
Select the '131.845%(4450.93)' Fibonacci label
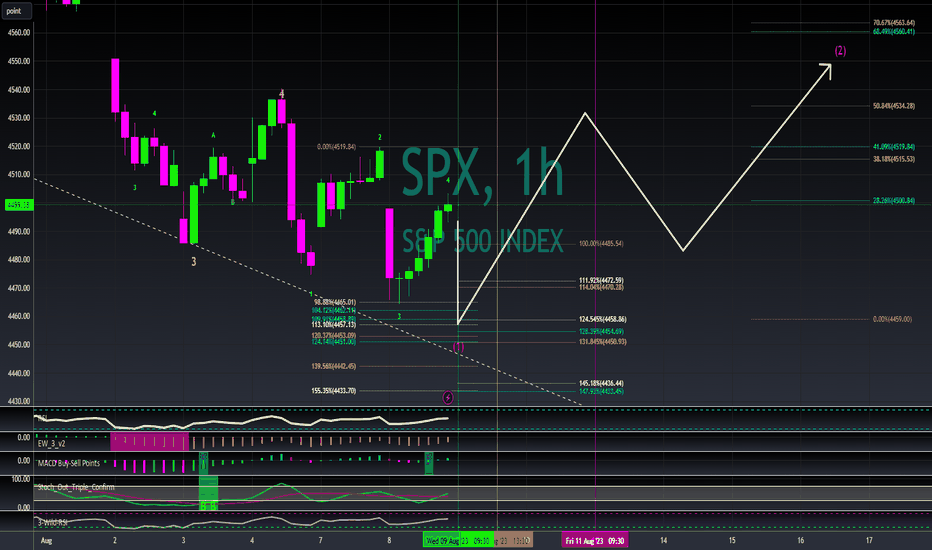pos(602,342)
